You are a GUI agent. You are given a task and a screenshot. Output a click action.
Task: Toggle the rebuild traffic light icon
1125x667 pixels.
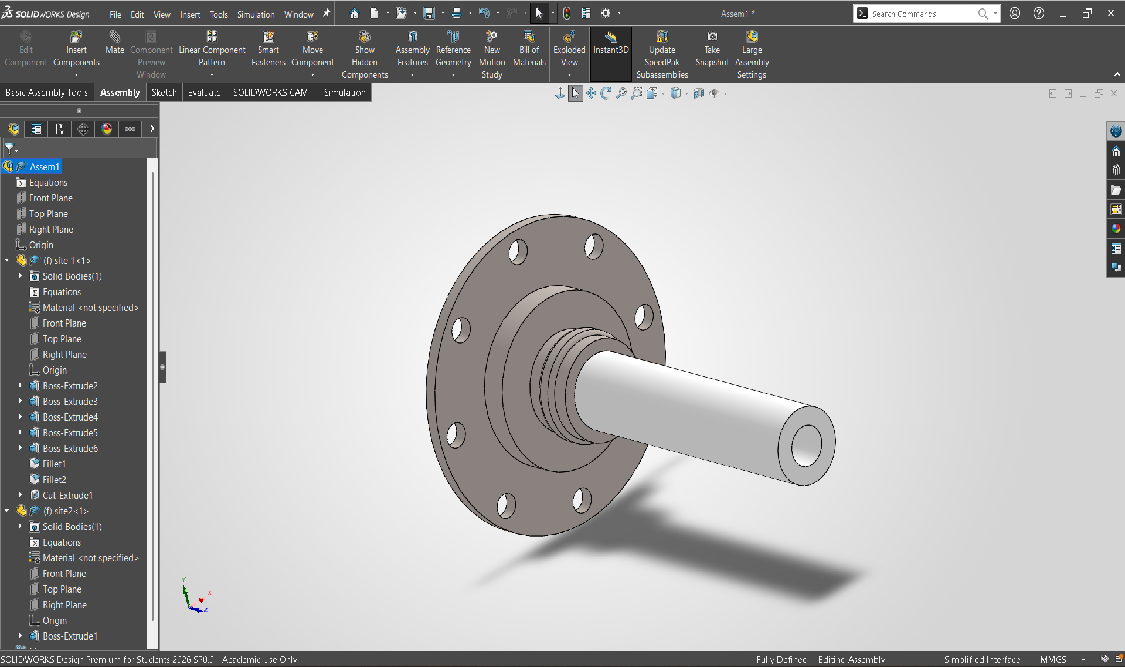pyautogui.click(x=567, y=14)
